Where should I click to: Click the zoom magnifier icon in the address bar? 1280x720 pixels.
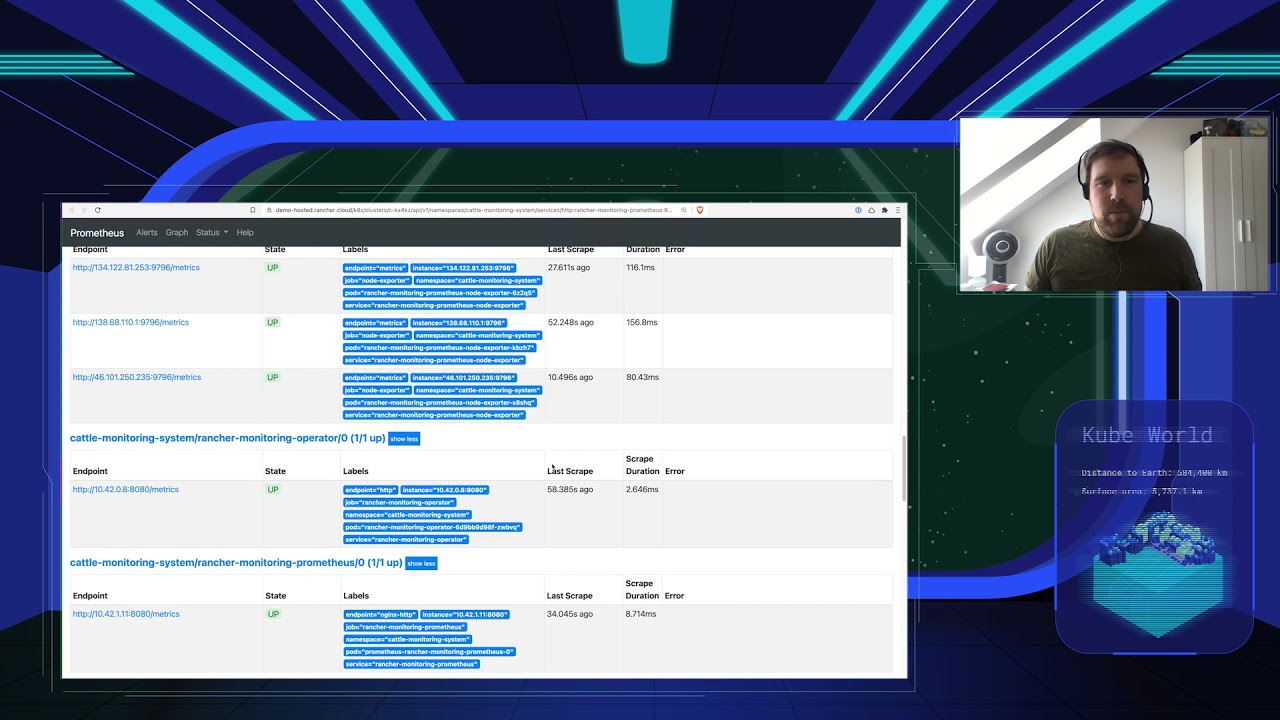pos(683,210)
